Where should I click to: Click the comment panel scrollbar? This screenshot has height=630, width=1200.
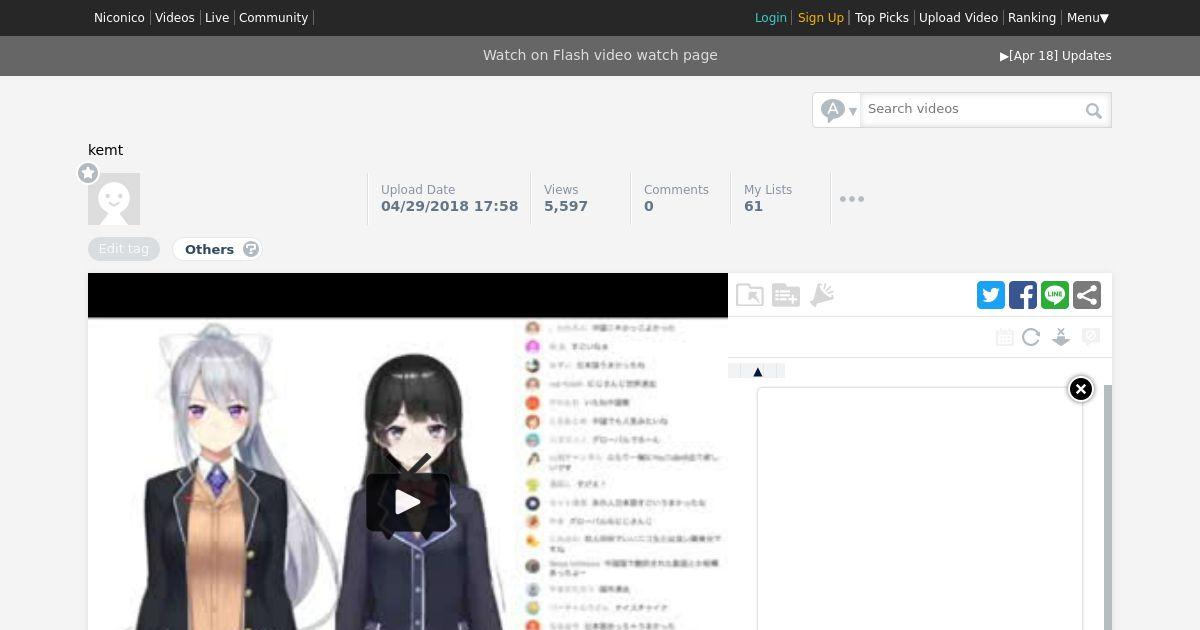pyautogui.click(x=1108, y=507)
